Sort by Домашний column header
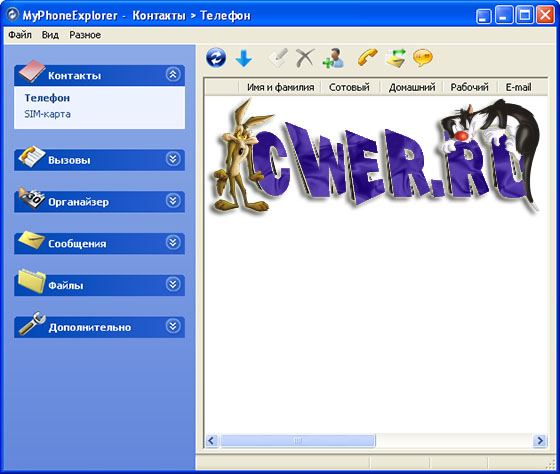The height and width of the screenshot is (474, 560). 411,87
